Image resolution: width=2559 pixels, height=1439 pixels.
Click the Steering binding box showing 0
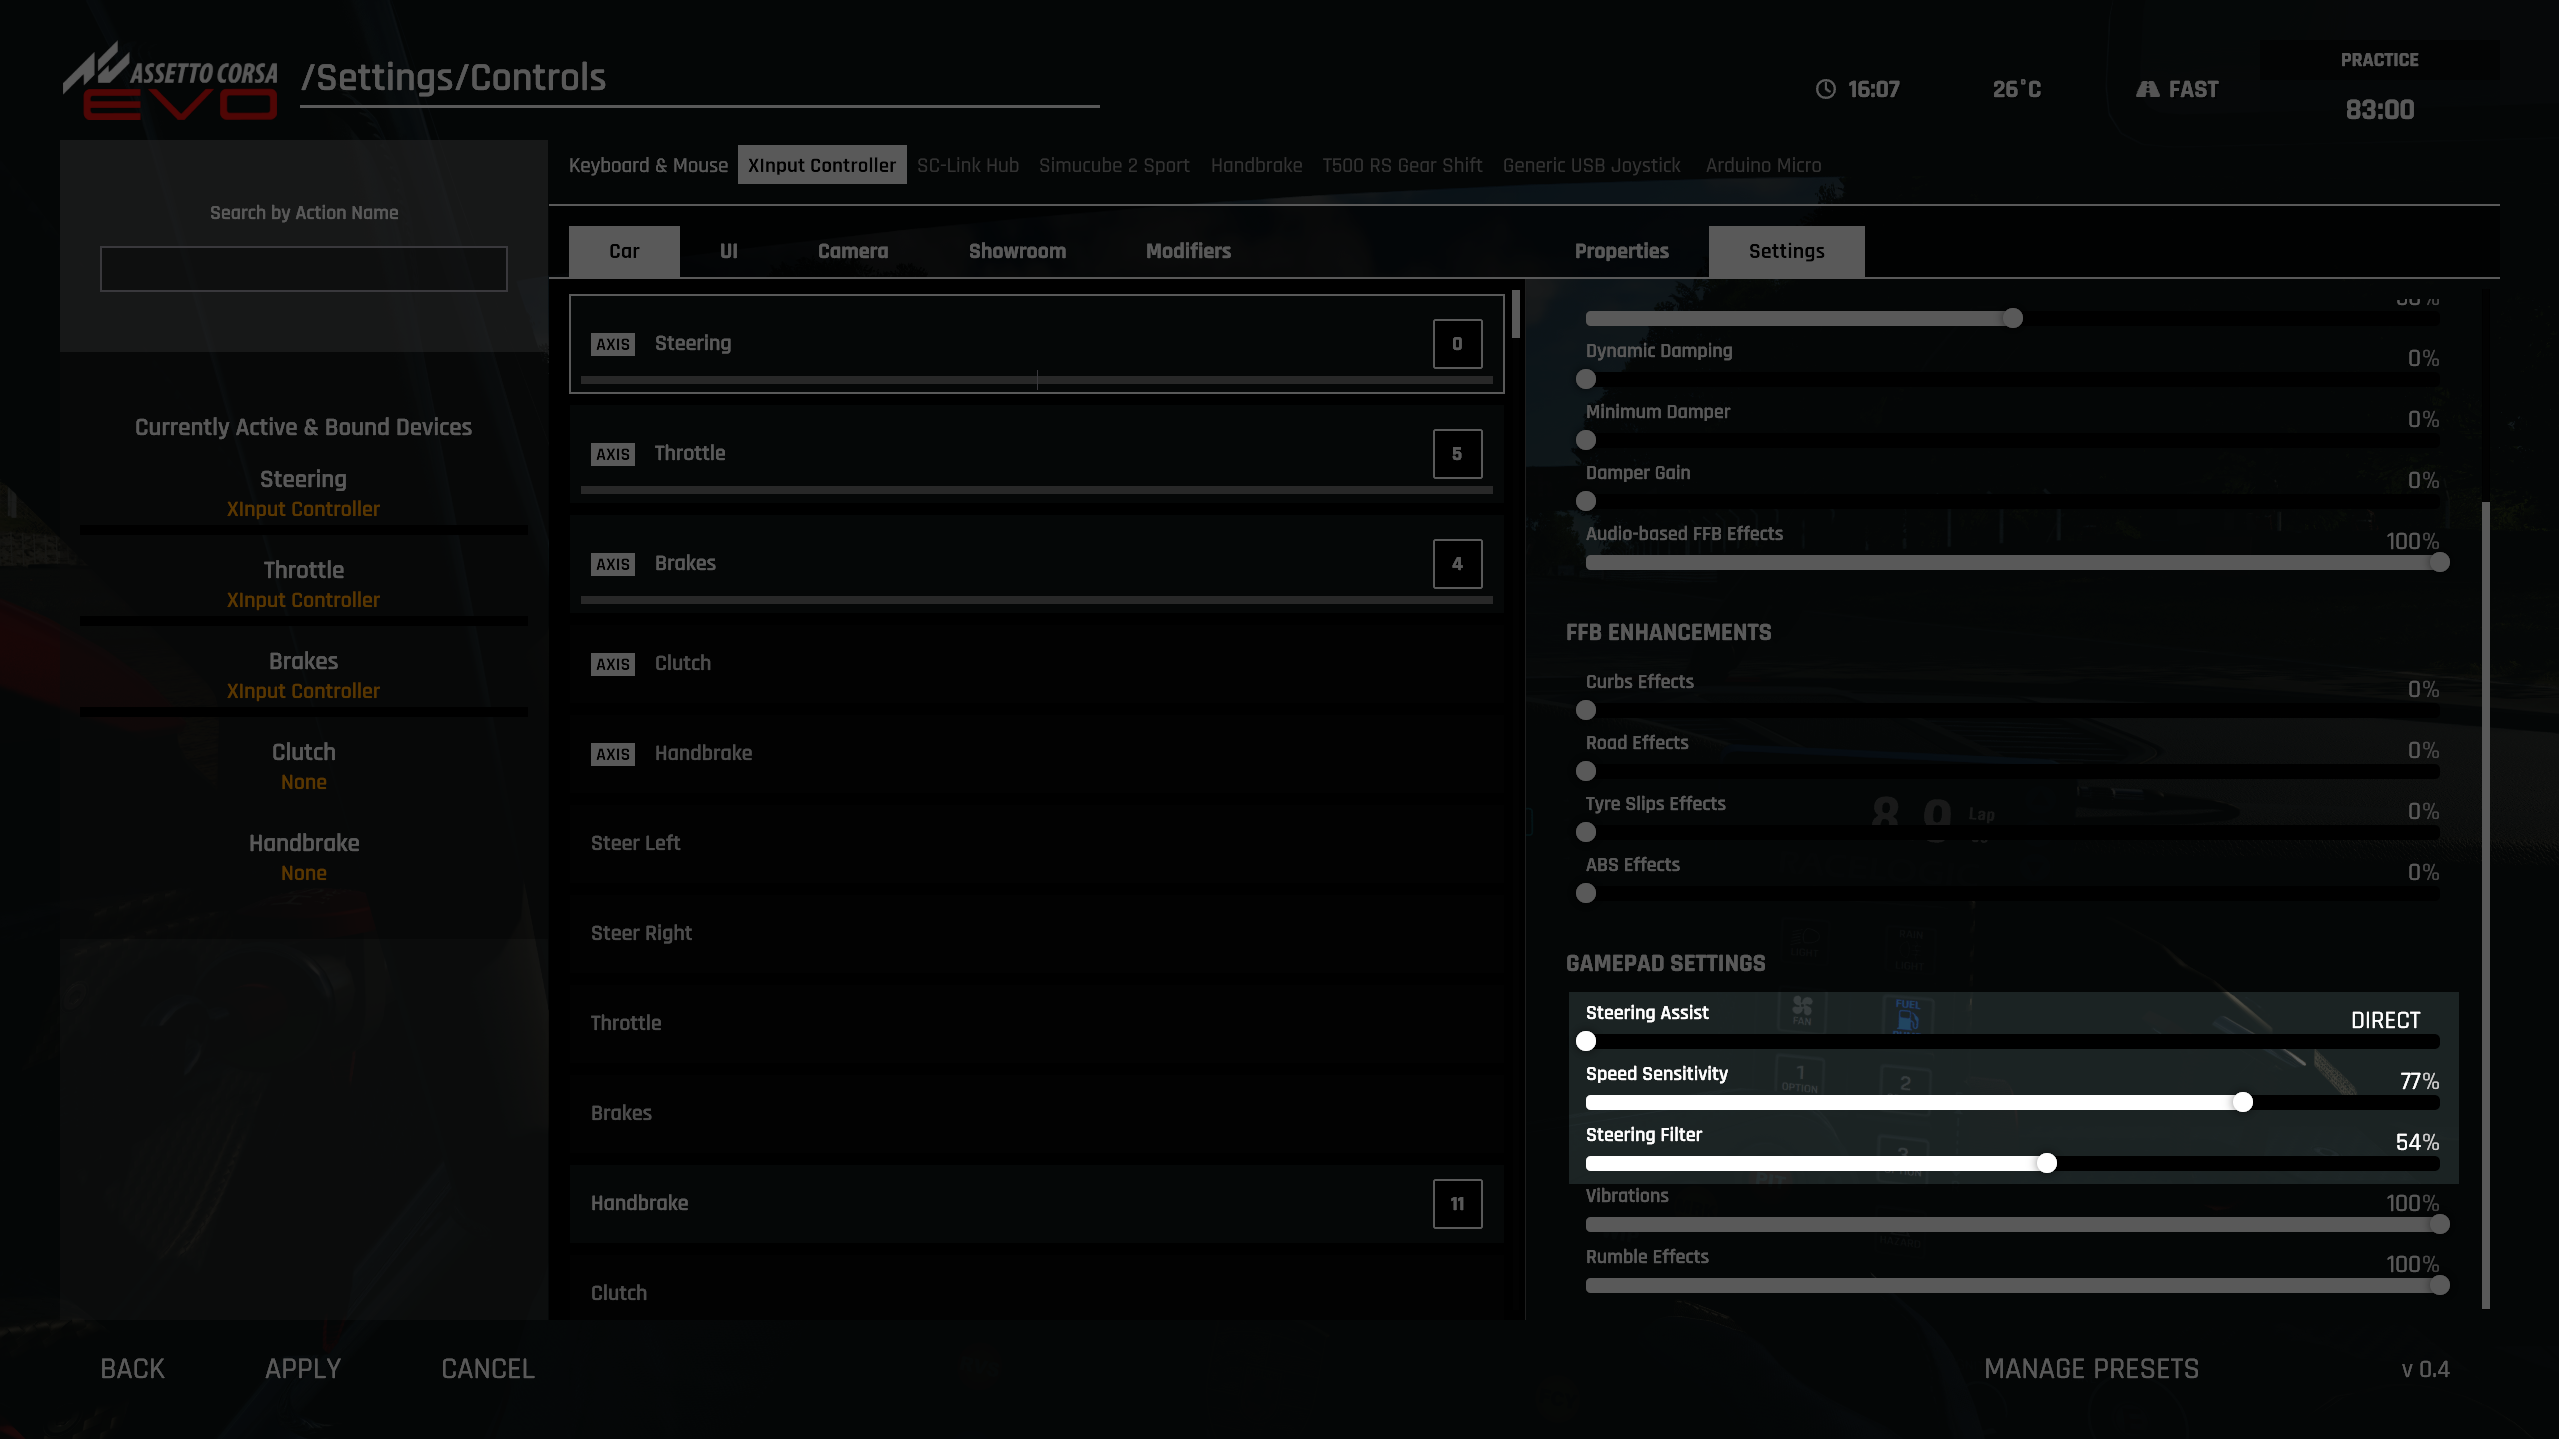[1456, 343]
